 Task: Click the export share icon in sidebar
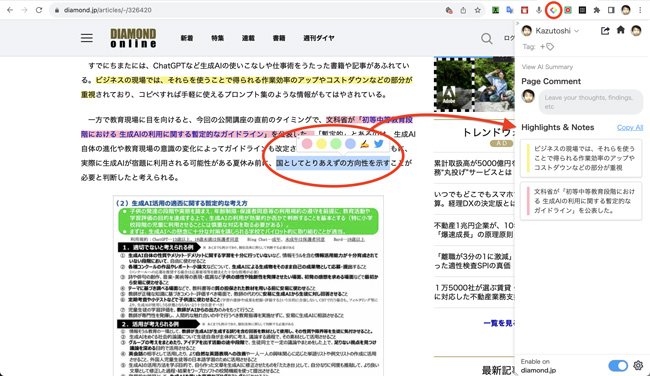coord(605,30)
